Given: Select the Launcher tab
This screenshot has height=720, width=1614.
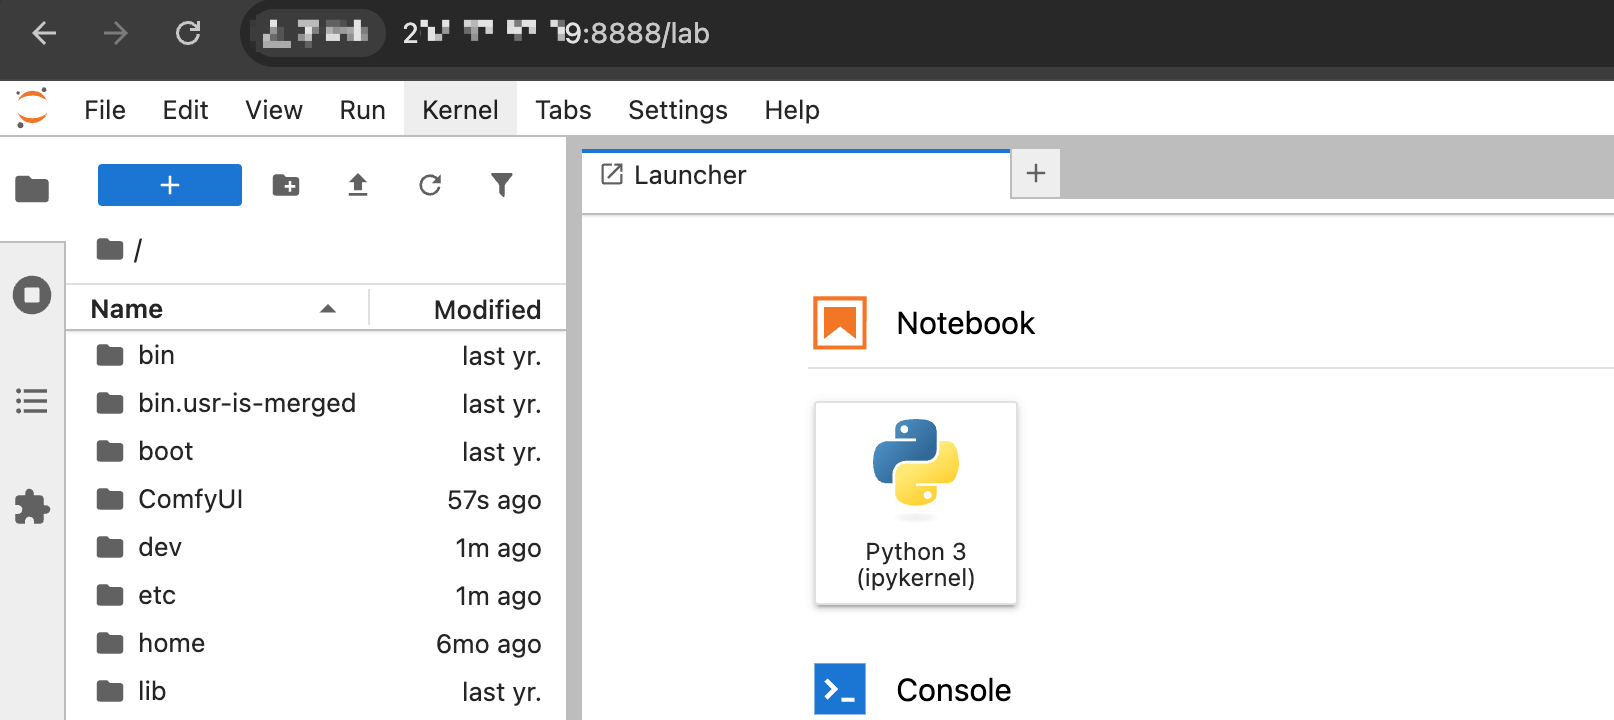Looking at the screenshot, I should 690,175.
